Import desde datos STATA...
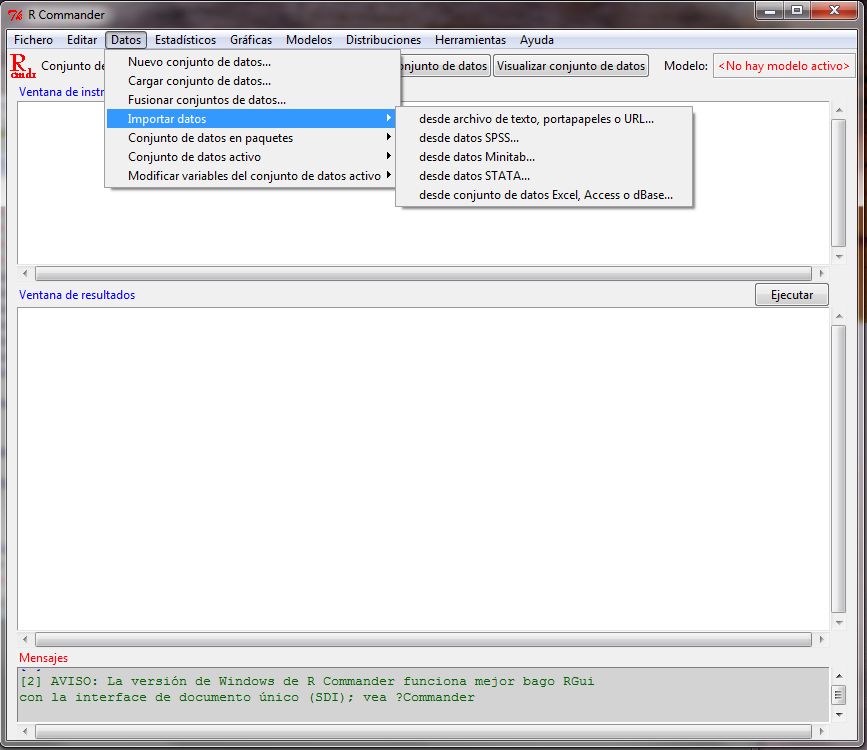The width and height of the screenshot is (867, 750). pos(544,176)
